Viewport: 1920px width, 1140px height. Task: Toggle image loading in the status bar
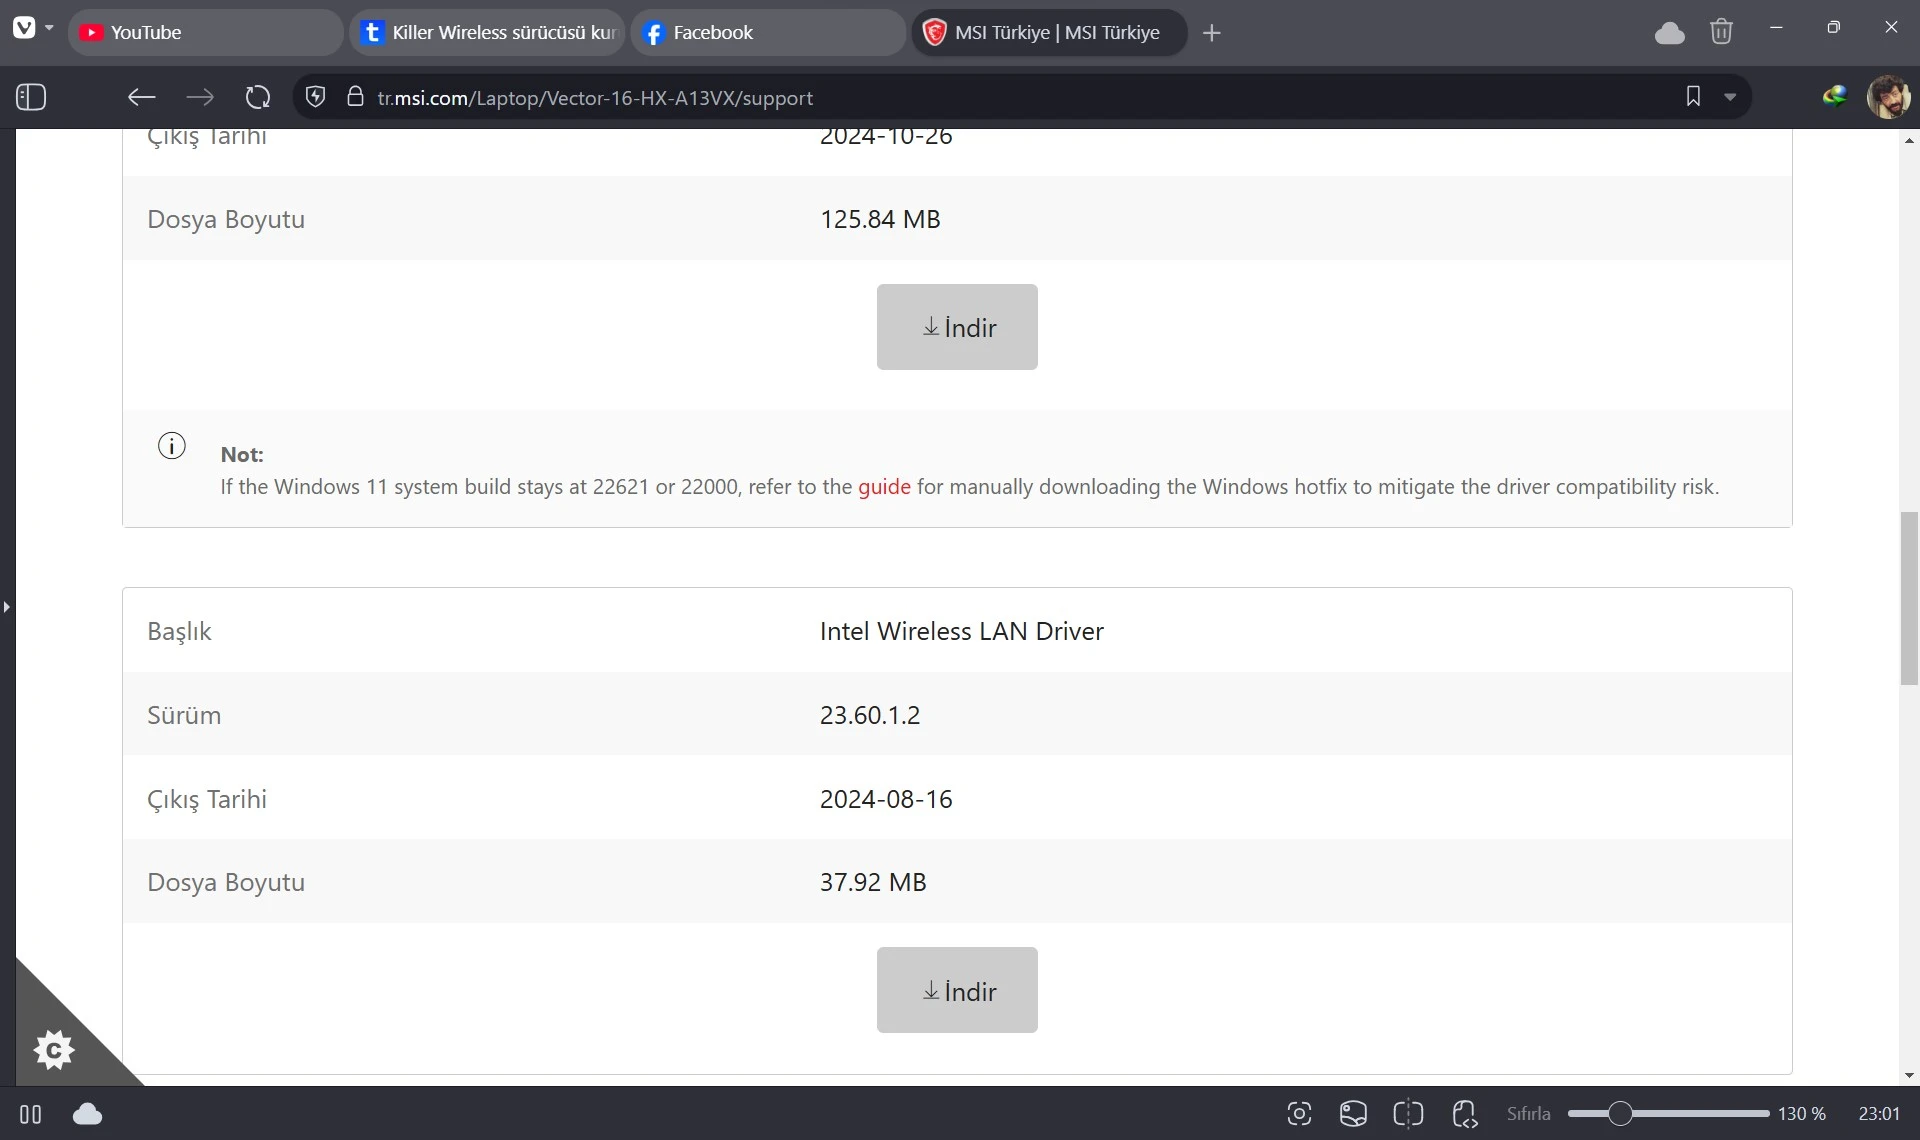[1353, 1114]
